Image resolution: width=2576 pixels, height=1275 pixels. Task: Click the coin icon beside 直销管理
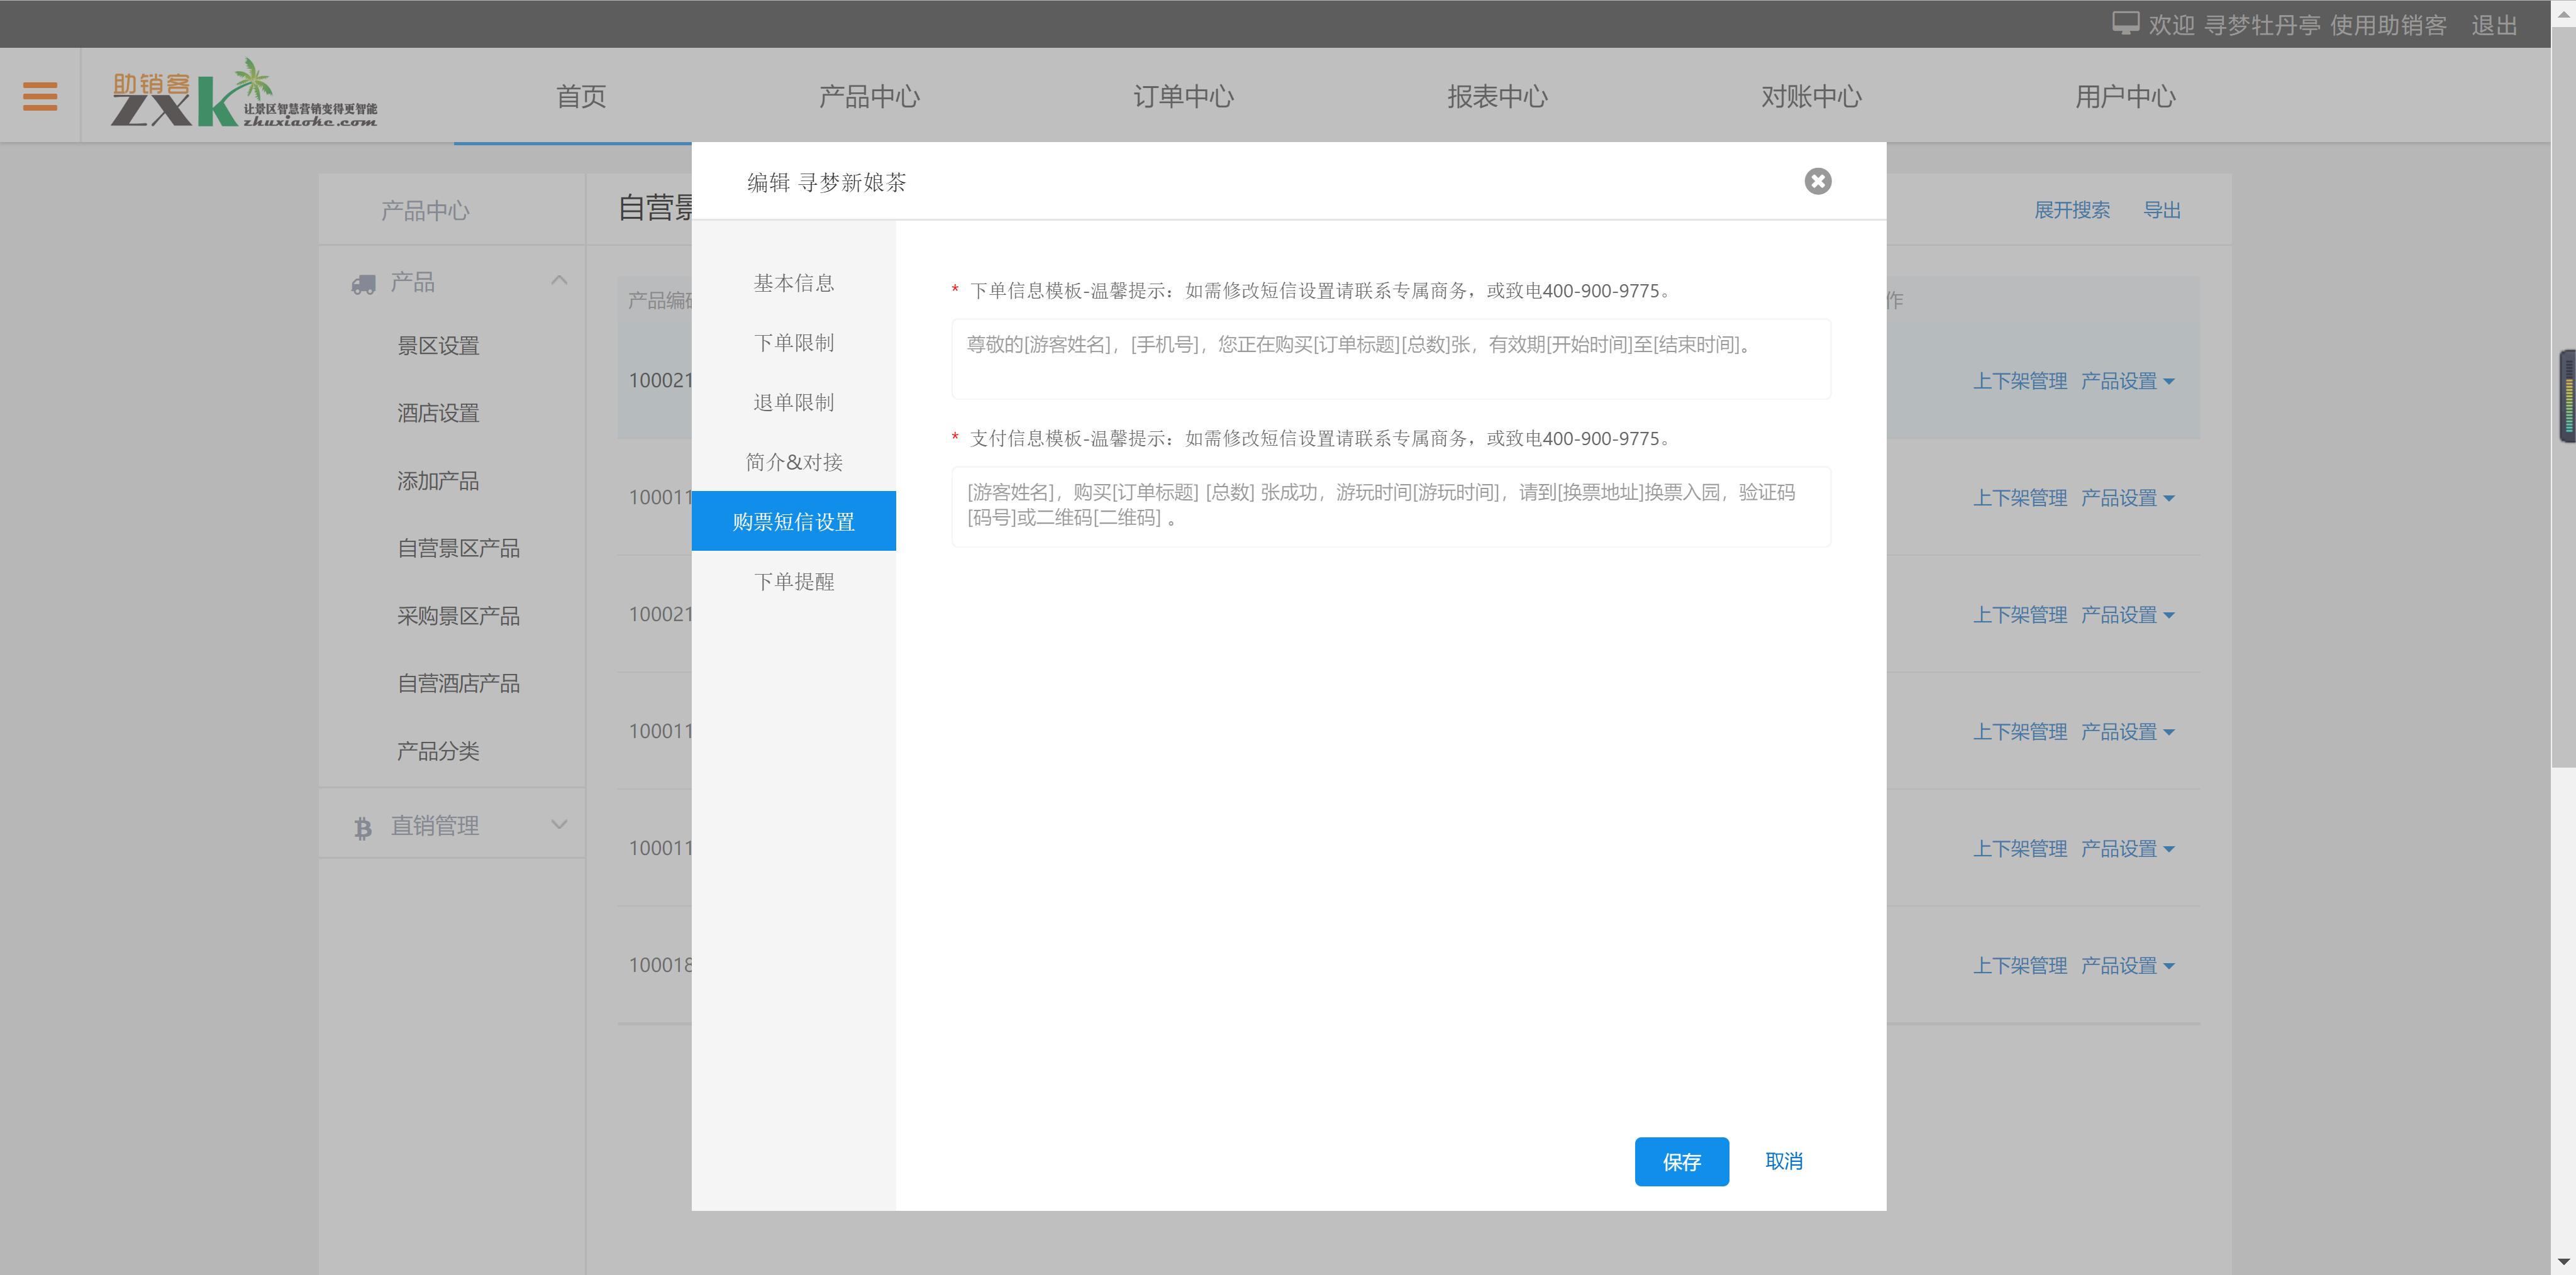click(362, 826)
